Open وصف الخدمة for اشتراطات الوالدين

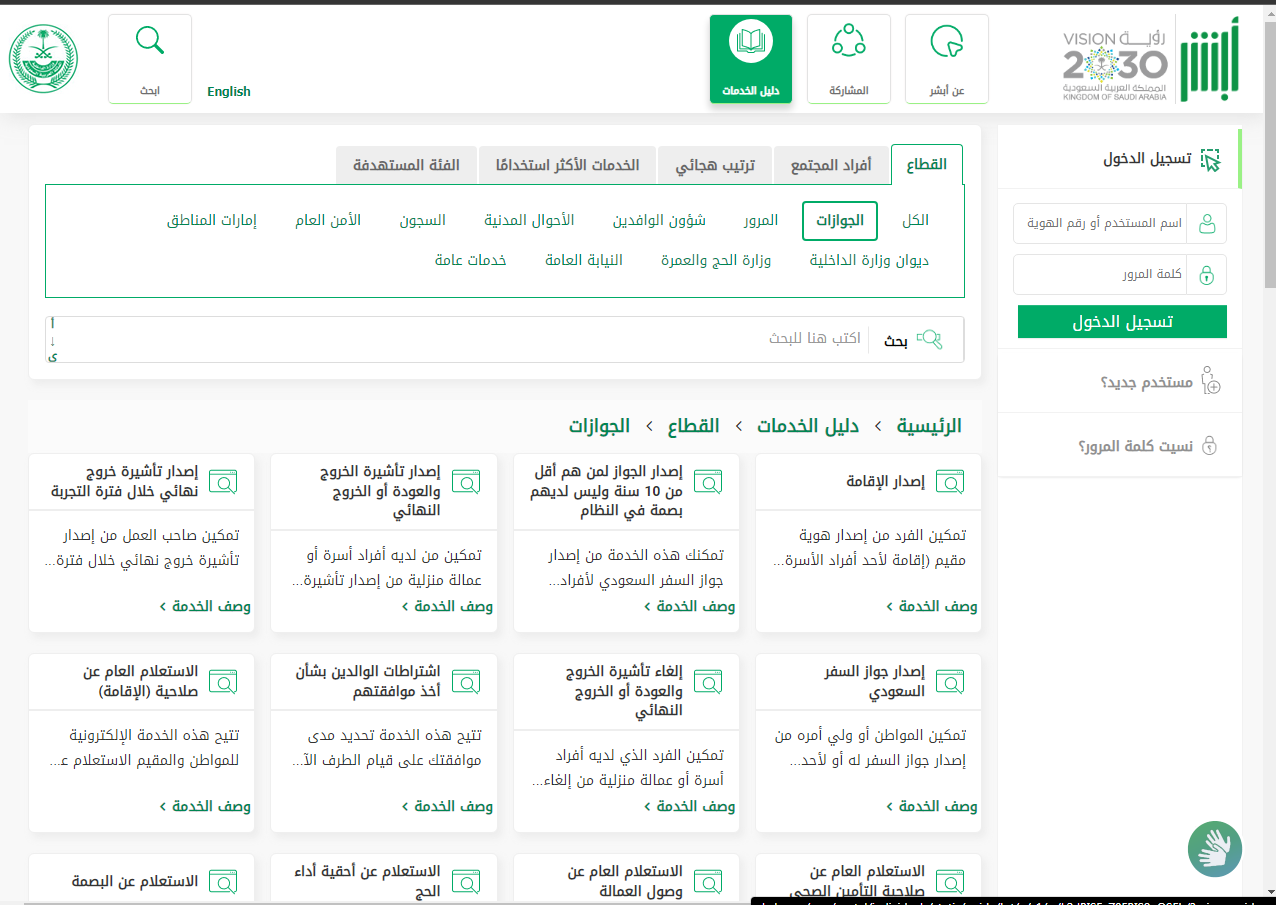pyautogui.click(x=447, y=806)
